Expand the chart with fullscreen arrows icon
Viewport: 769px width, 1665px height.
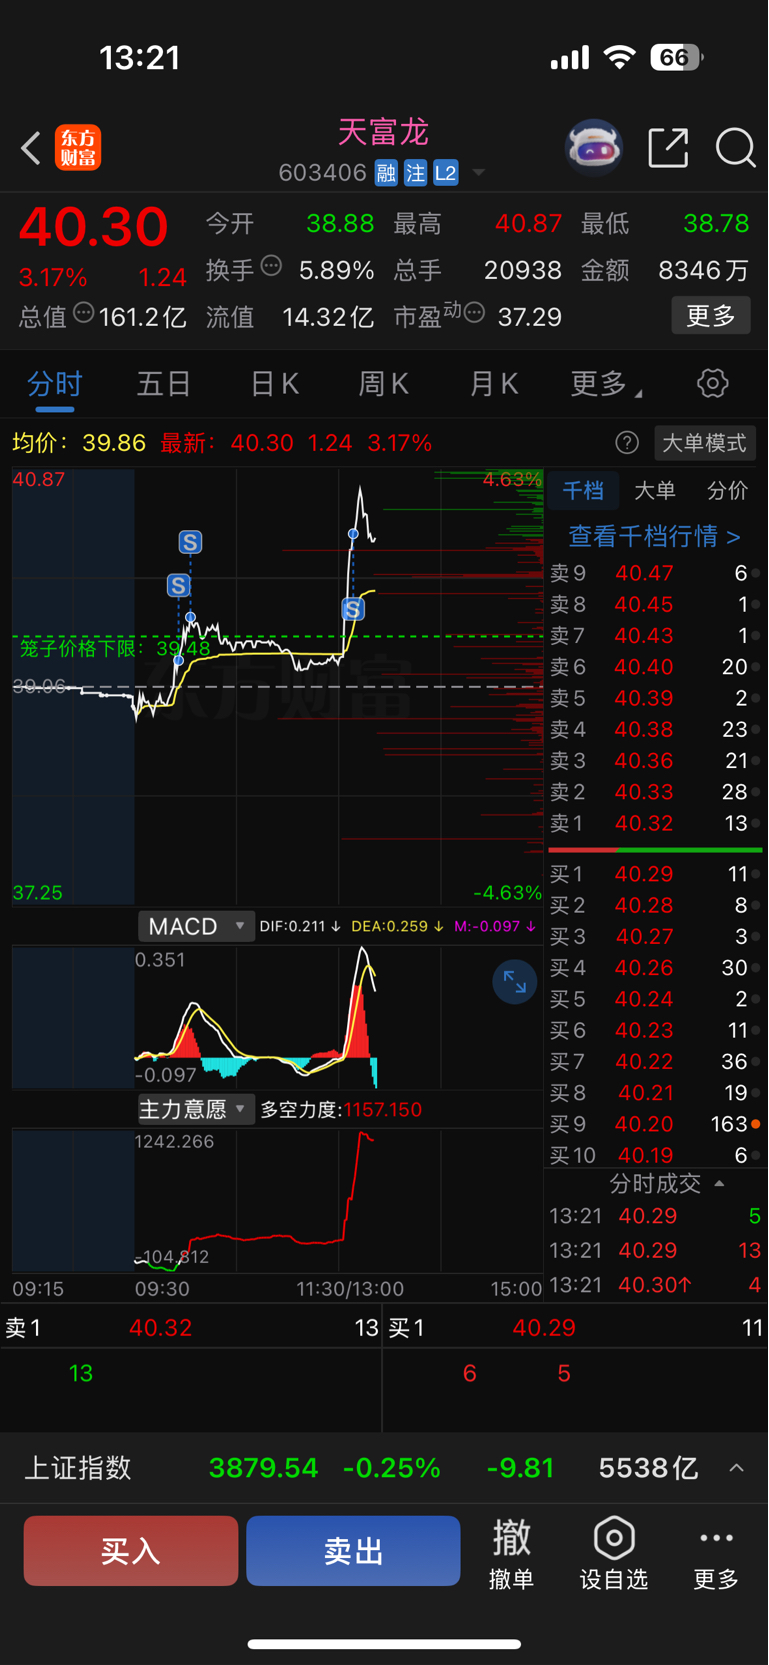(x=515, y=982)
